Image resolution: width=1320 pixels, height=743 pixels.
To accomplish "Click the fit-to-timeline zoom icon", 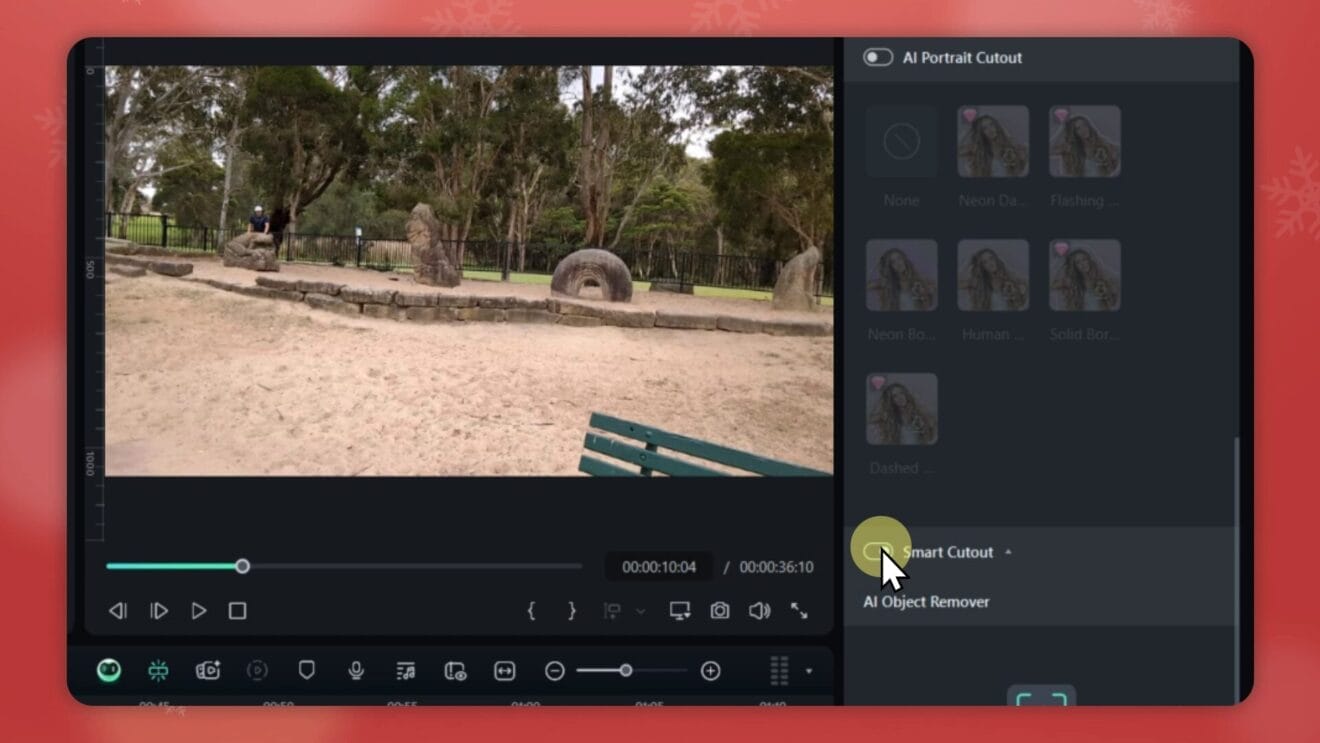I will pos(504,670).
